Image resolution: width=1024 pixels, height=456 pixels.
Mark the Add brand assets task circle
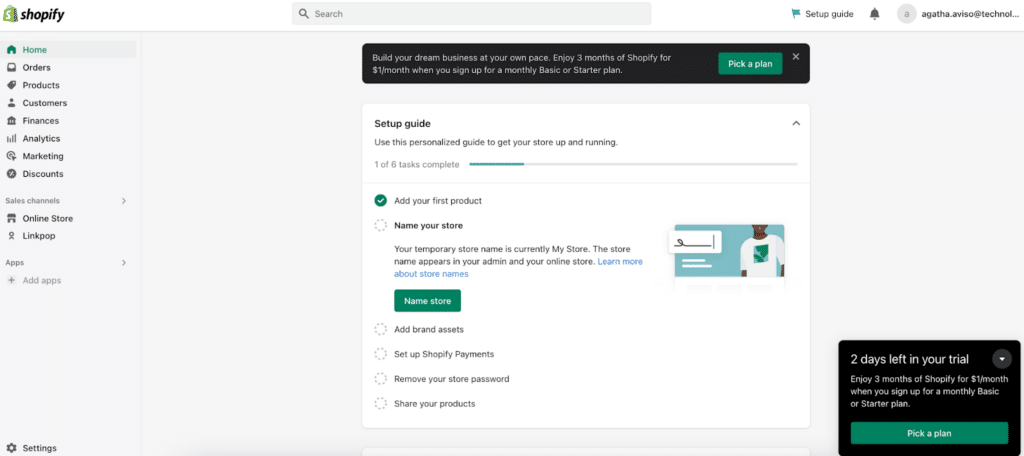click(x=381, y=329)
